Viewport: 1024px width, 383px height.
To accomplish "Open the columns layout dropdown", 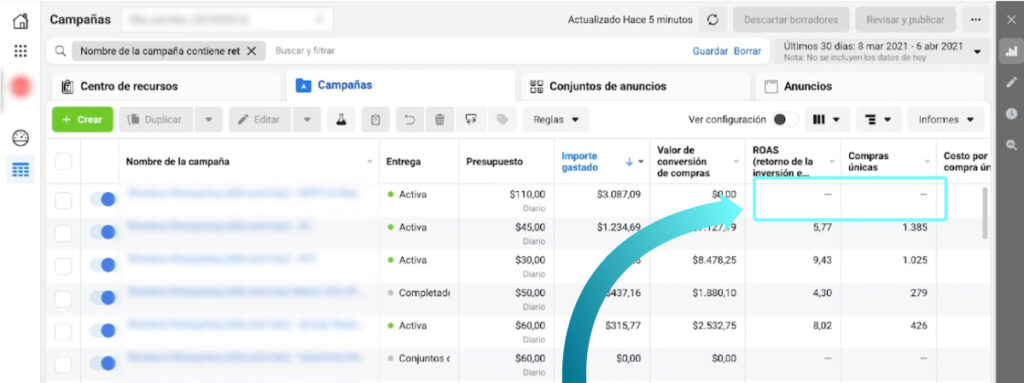I will [x=827, y=120].
